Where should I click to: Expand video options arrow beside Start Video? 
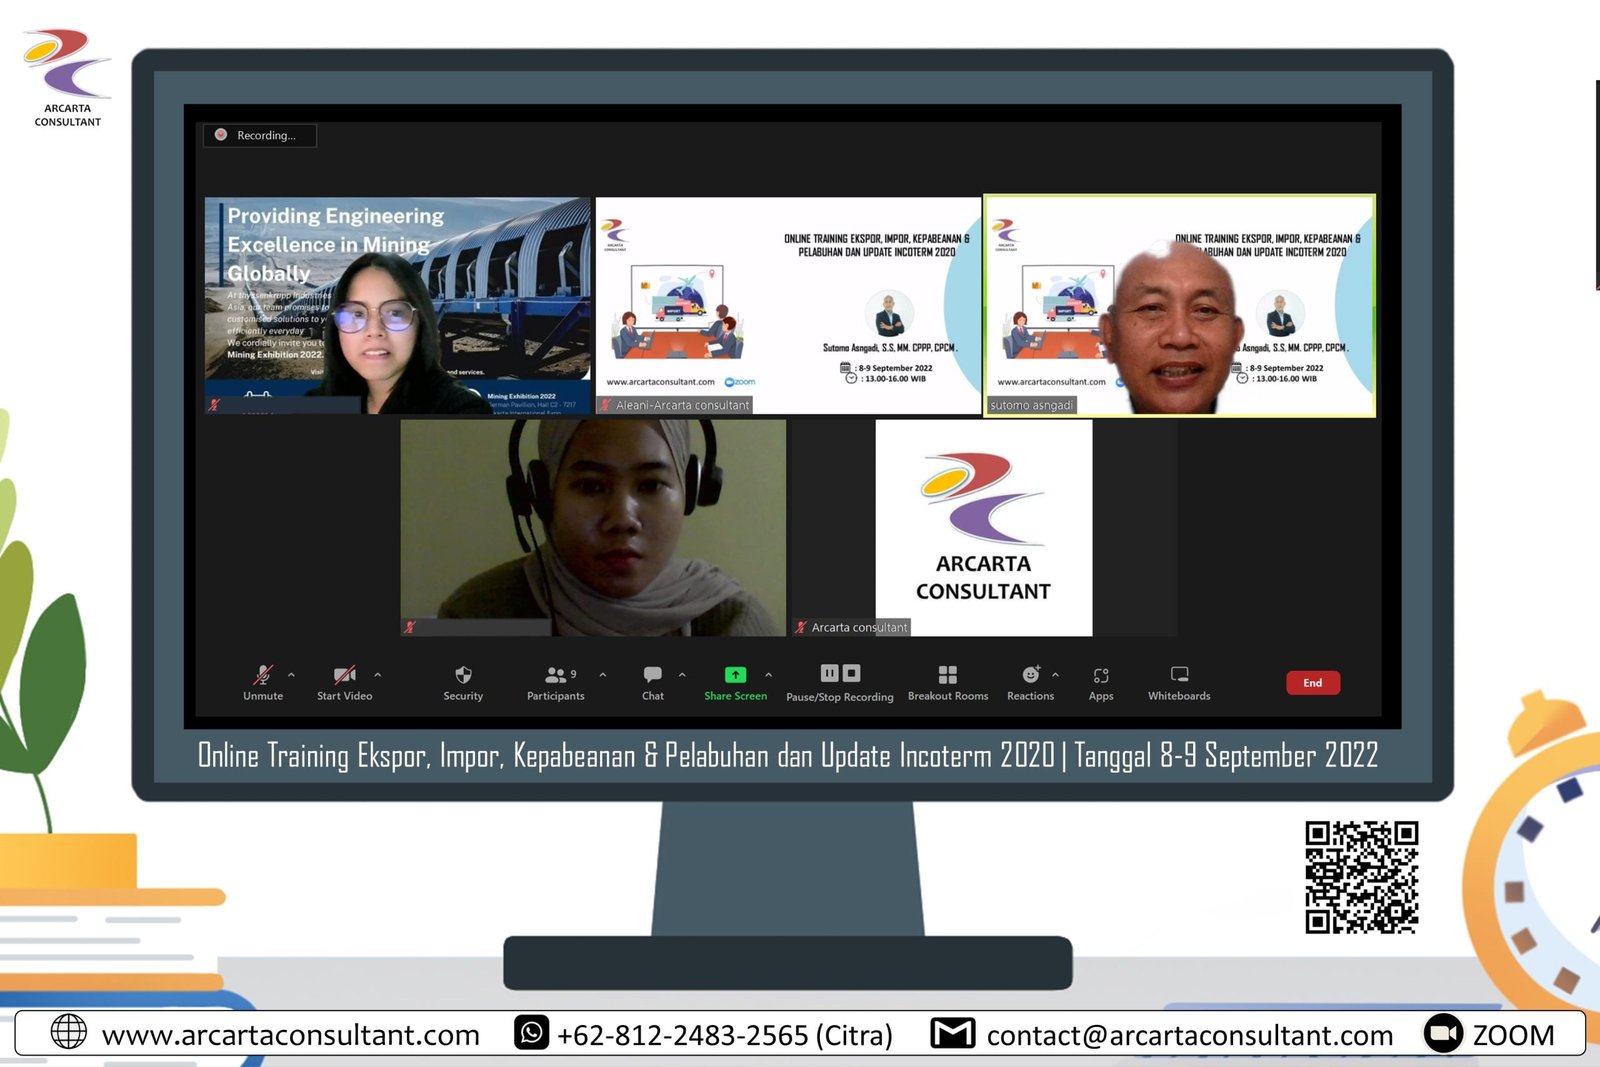[377, 675]
